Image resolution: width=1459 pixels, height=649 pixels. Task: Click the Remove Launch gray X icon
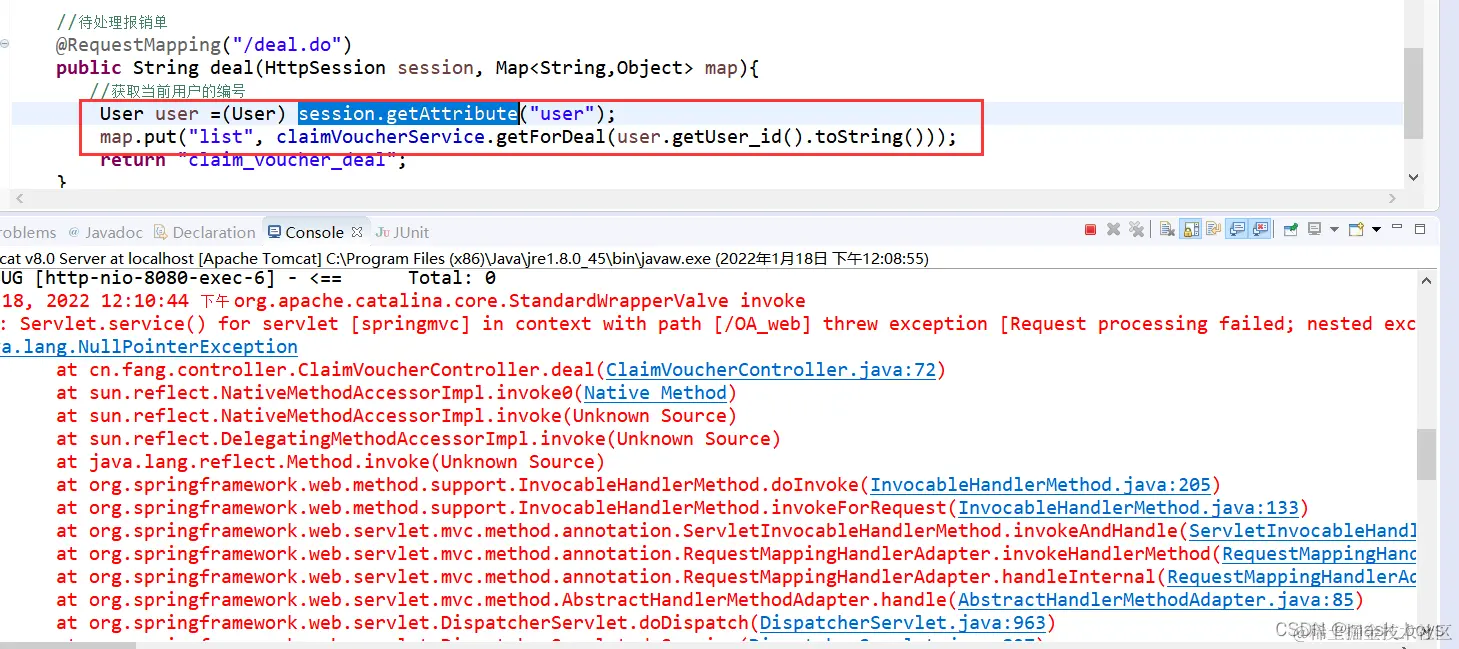click(x=1113, y=230)
